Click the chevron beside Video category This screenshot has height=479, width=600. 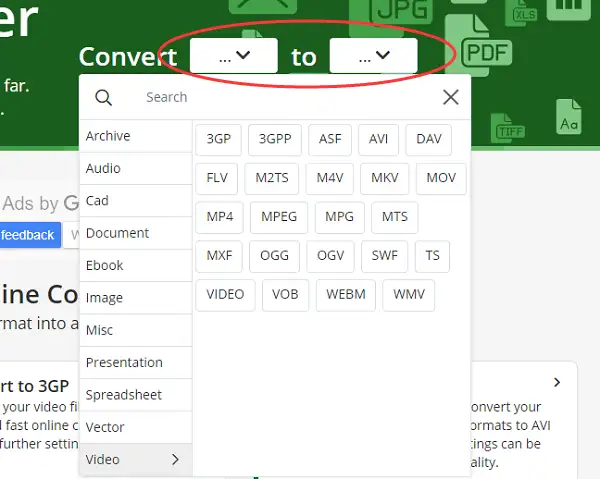[x=175, y=459]
